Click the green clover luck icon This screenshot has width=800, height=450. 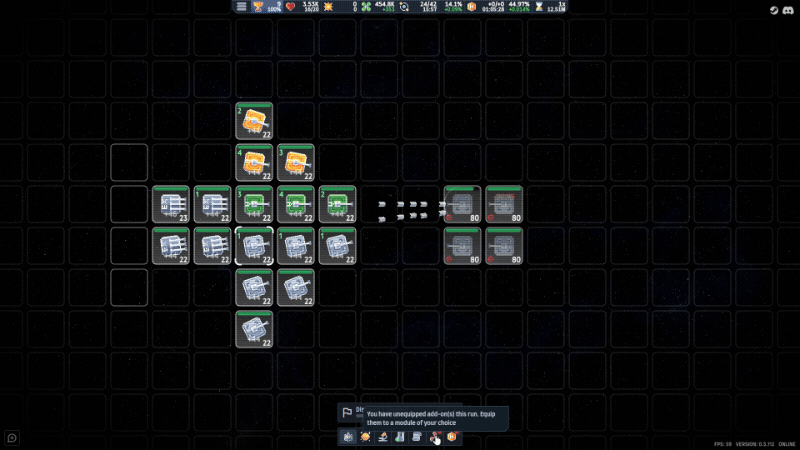(366, 7)
